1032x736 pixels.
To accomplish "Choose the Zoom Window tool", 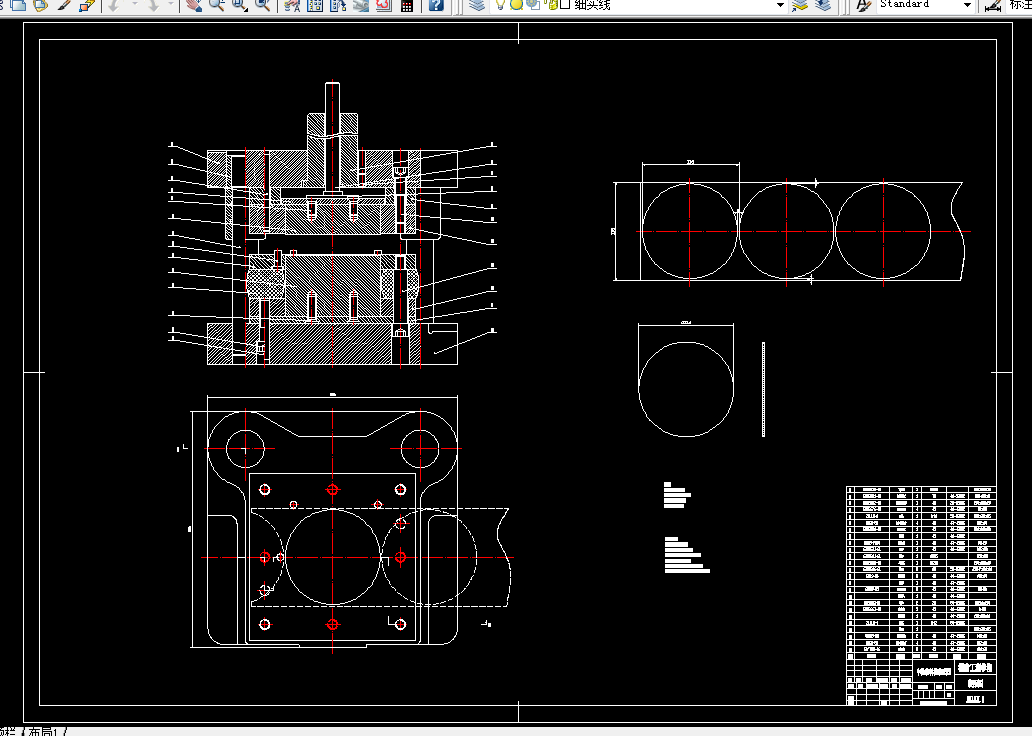I will (x=239, y=5).
